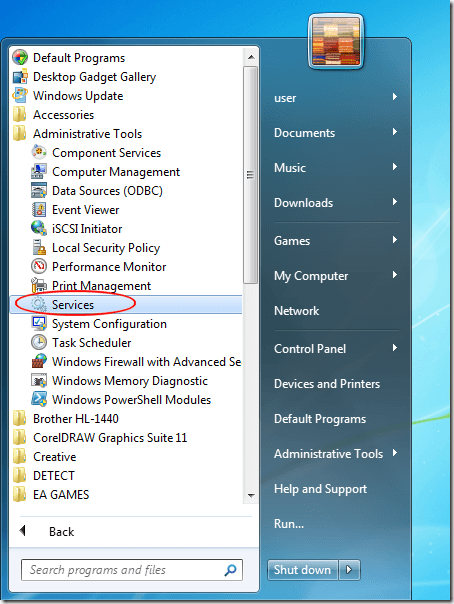Viewport: 454px width, 604px height.
Task: Open Network from the right pane
Action: pos(297,310)
